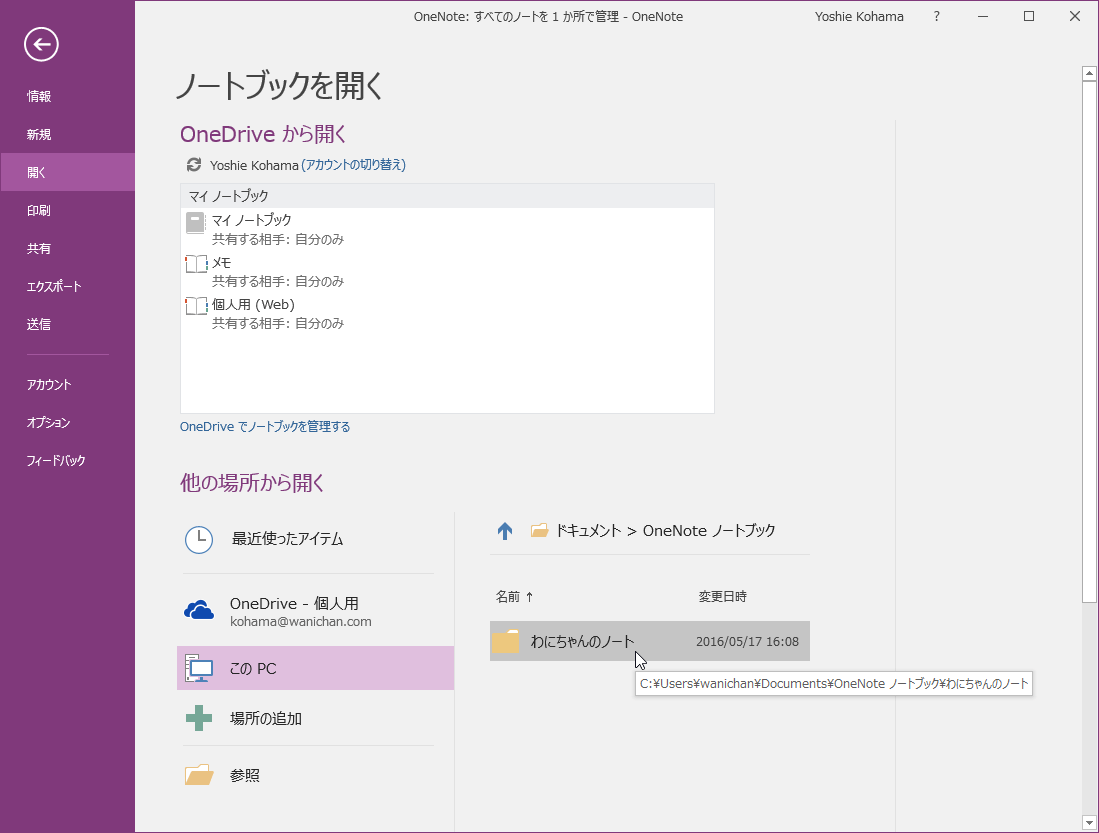Click the folder icon next to 参照
This screenshot has height=833, width=1099.
coord(199,775)
